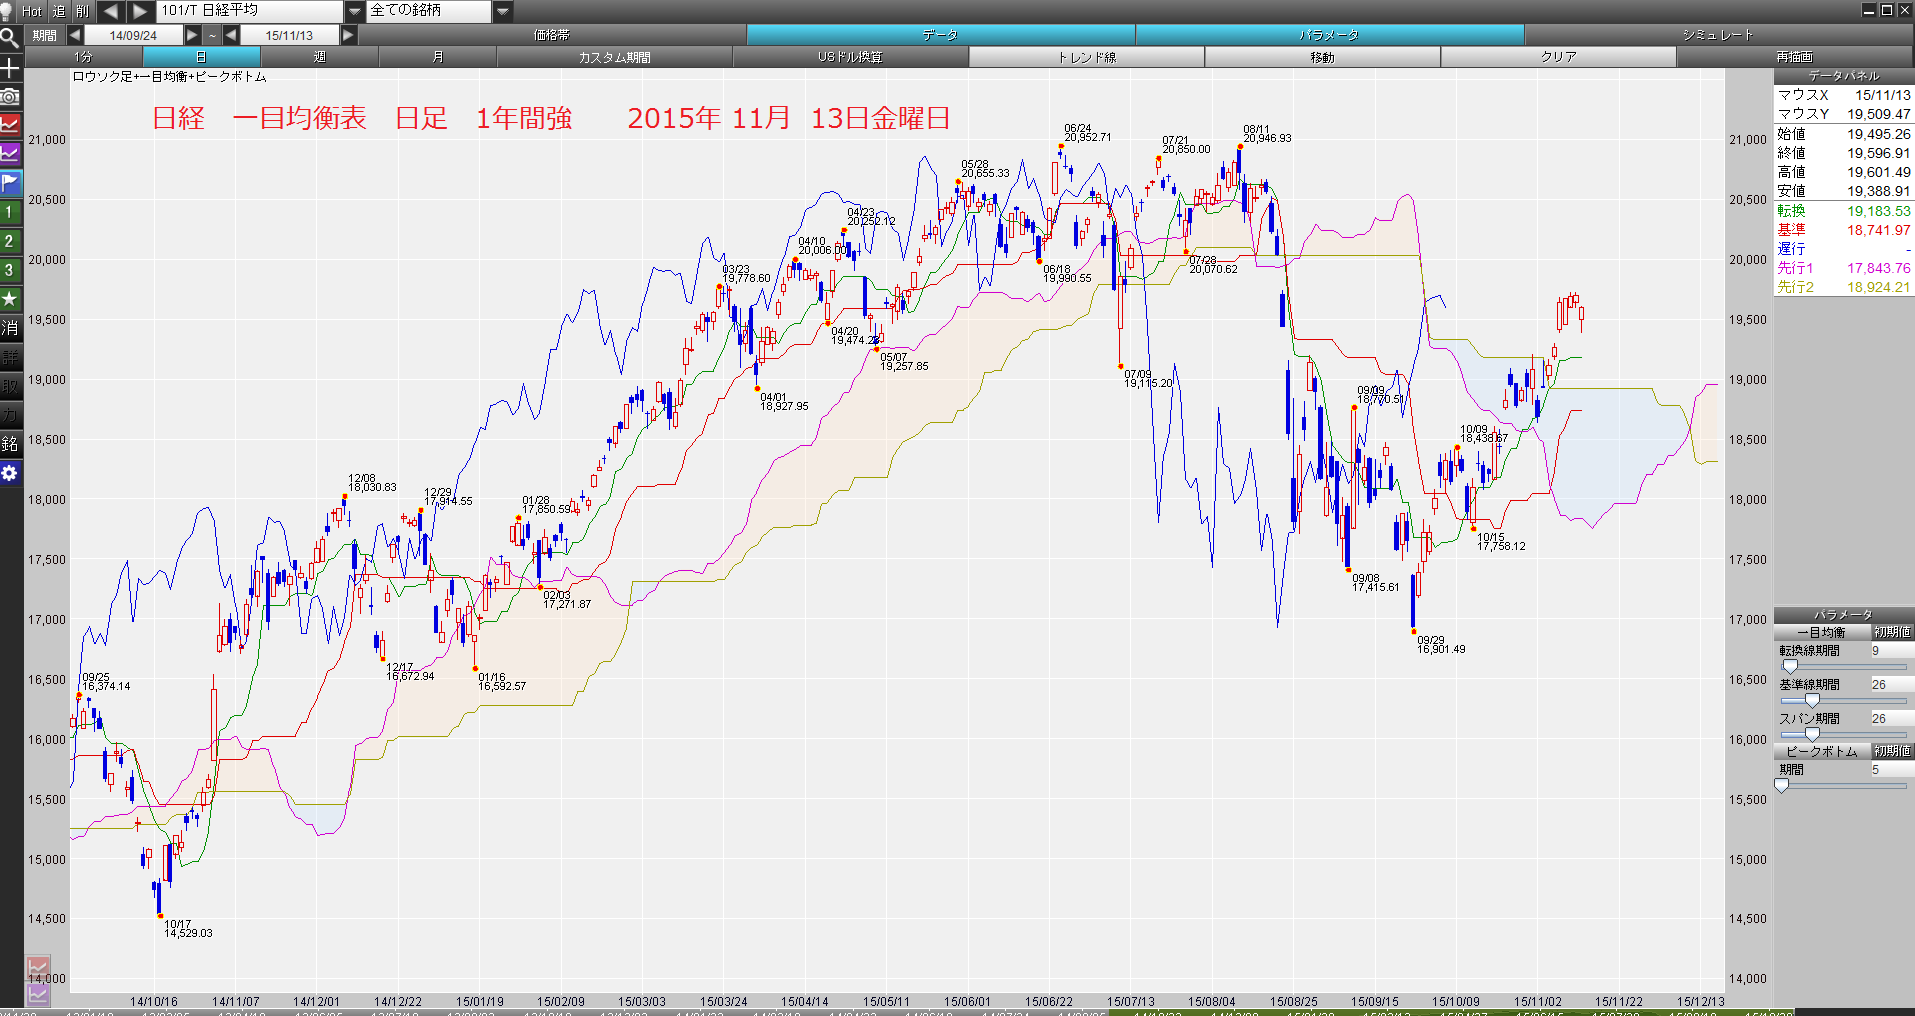The width and height of the screenshot is (1915, 1016).
Task: Click the green star favorite icon
Action: (10, 299)
